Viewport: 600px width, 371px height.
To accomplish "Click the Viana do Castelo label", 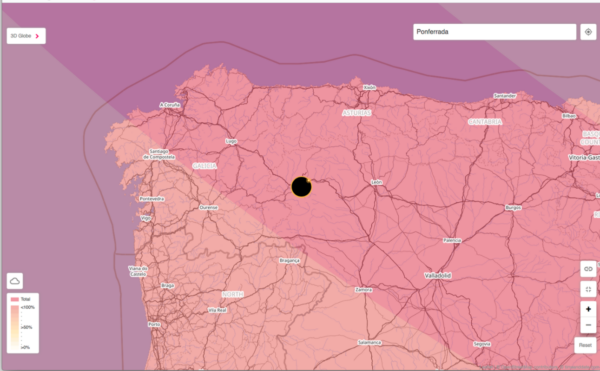I will click(x=138, y=271).
